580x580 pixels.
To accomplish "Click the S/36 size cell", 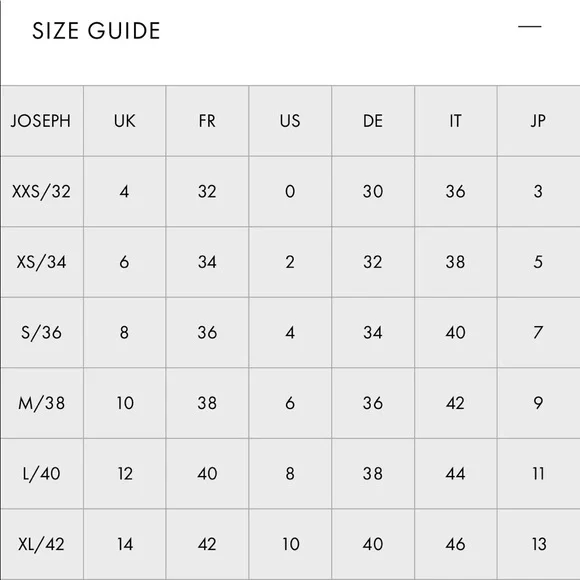I will click(x=41, y=333).
